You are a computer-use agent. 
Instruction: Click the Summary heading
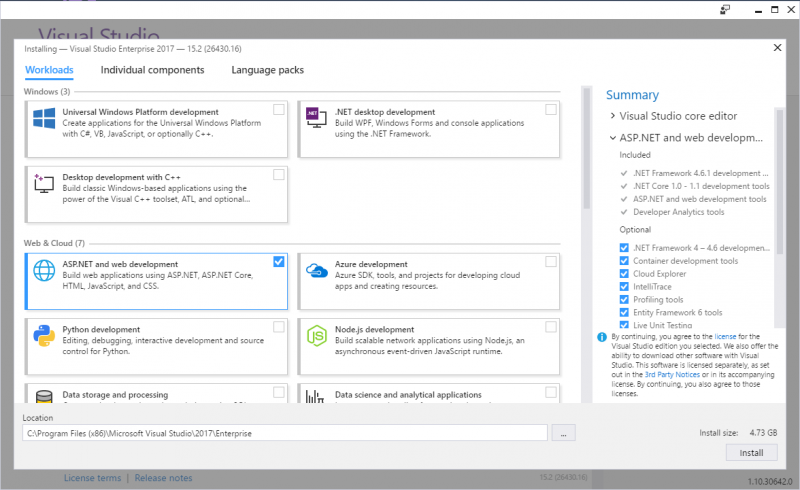(x=632, y=95)
